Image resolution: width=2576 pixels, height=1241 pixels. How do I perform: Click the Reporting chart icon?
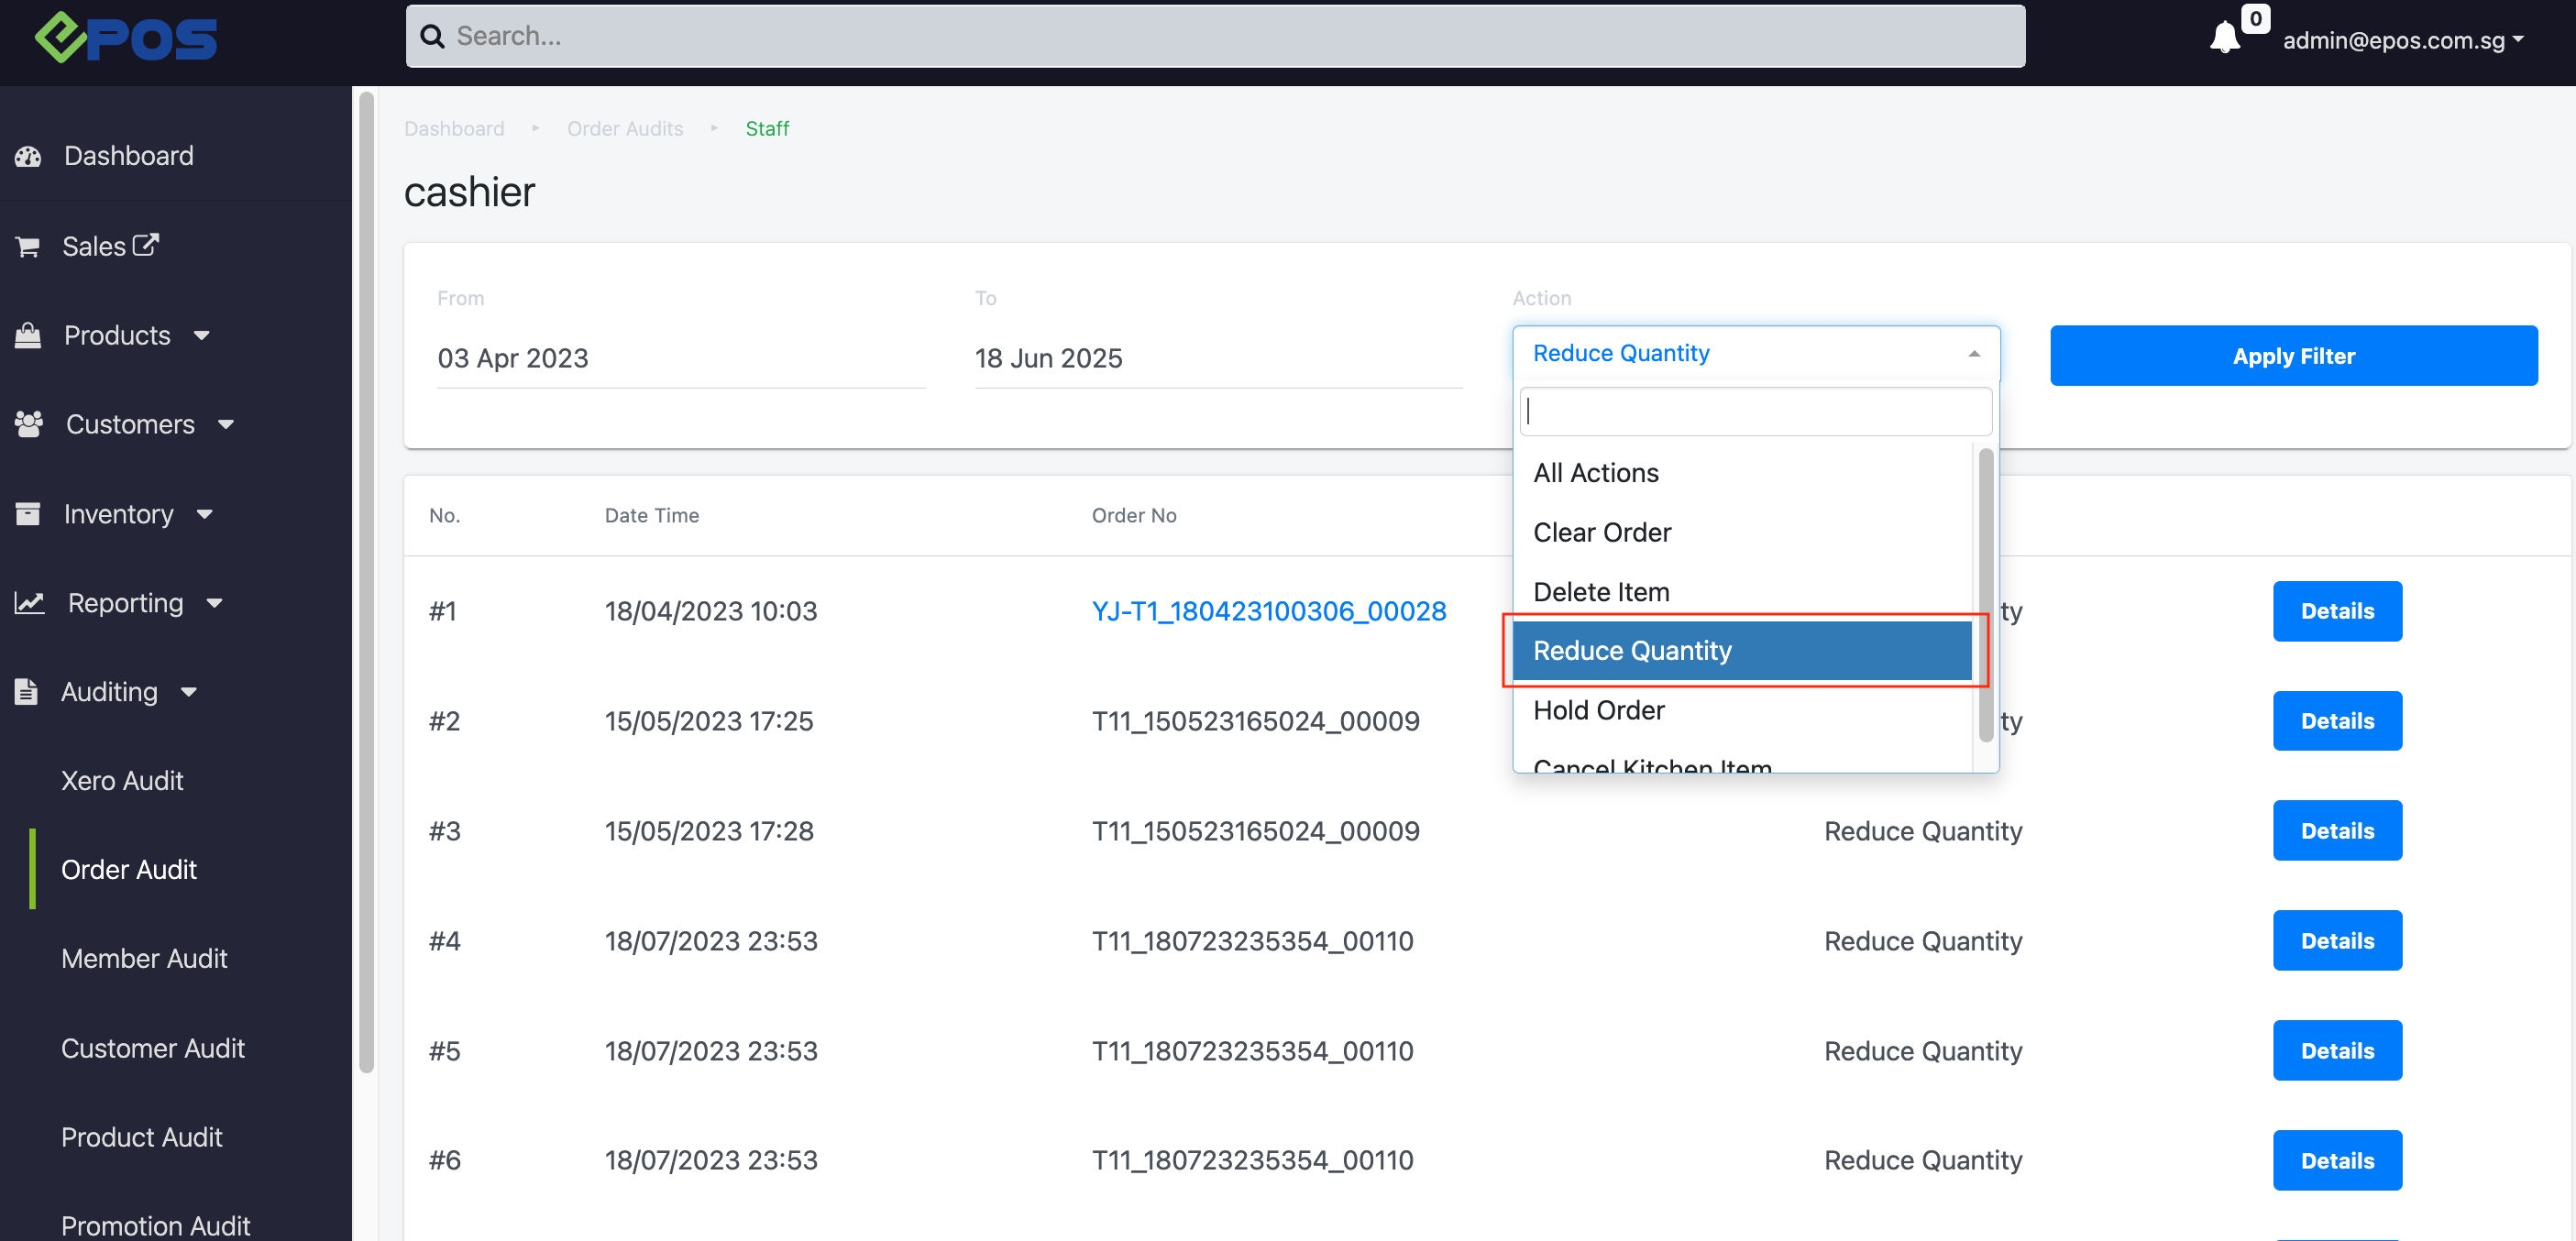(29, 602)
